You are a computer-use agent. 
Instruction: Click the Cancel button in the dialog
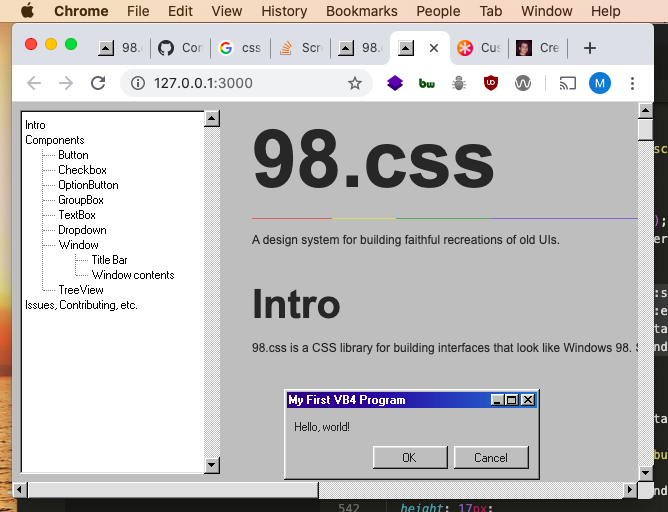point(491,457)
